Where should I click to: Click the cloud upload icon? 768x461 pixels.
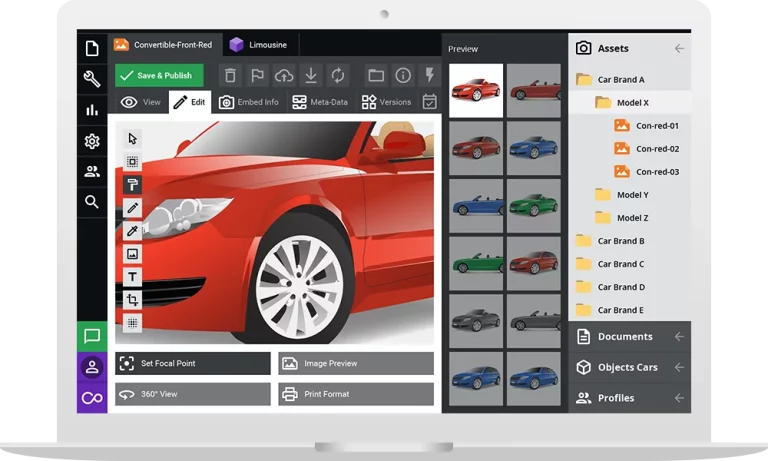(x=284, y=75)
